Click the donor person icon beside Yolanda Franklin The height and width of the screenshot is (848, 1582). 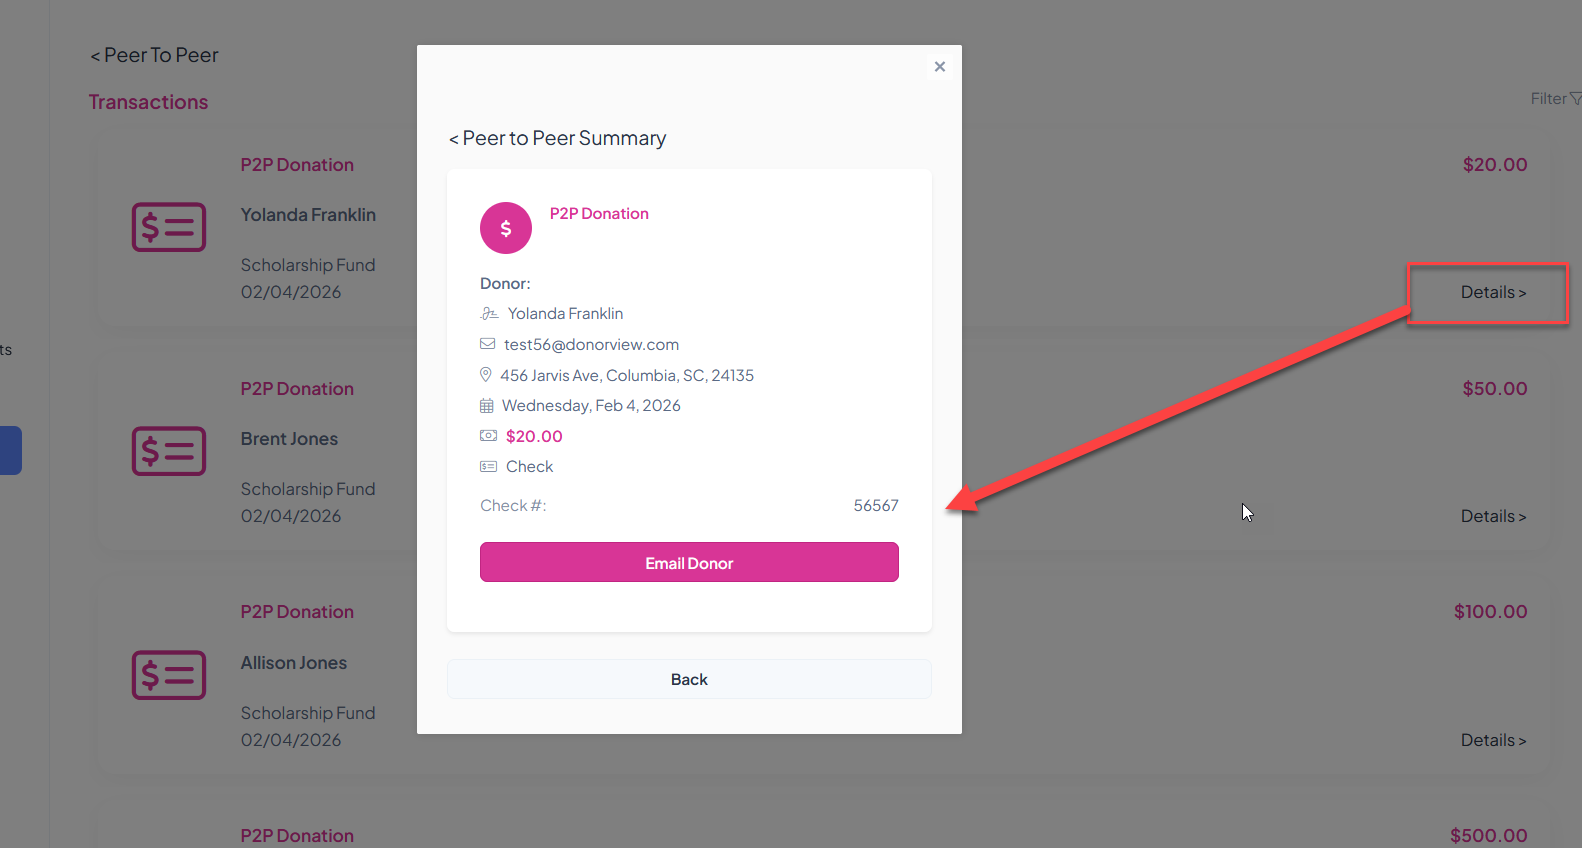click(489, 314)
